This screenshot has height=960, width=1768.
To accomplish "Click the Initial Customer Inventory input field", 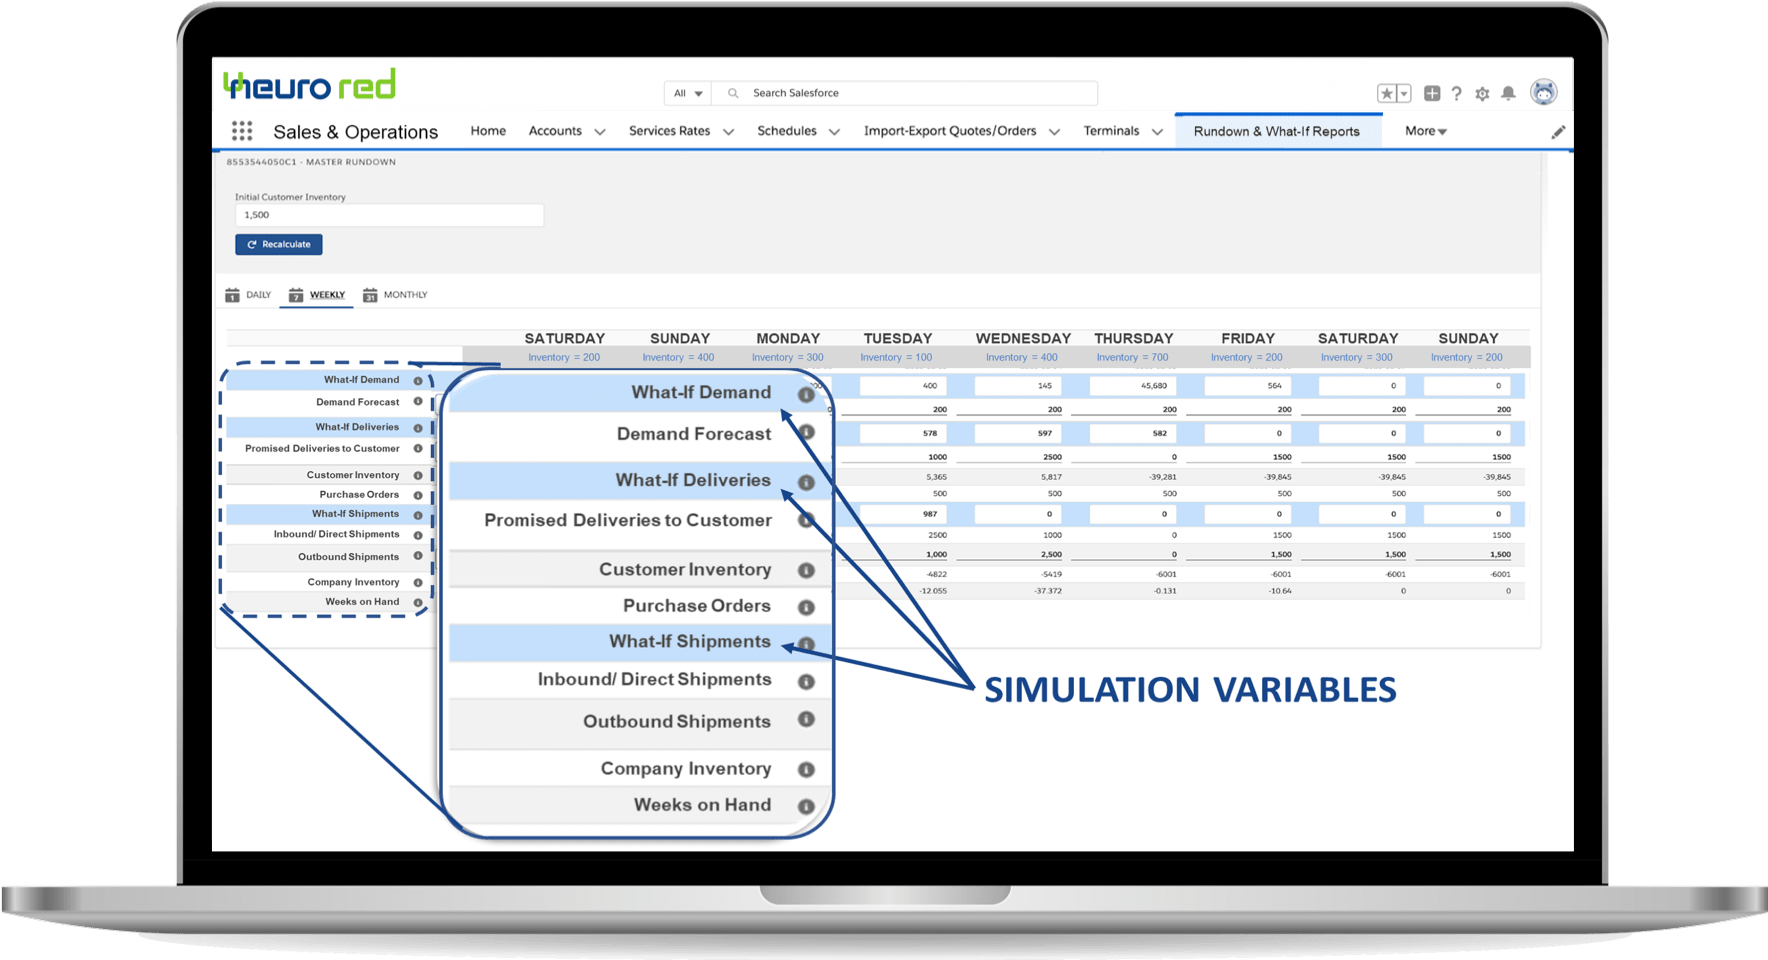I will [388, 214].
